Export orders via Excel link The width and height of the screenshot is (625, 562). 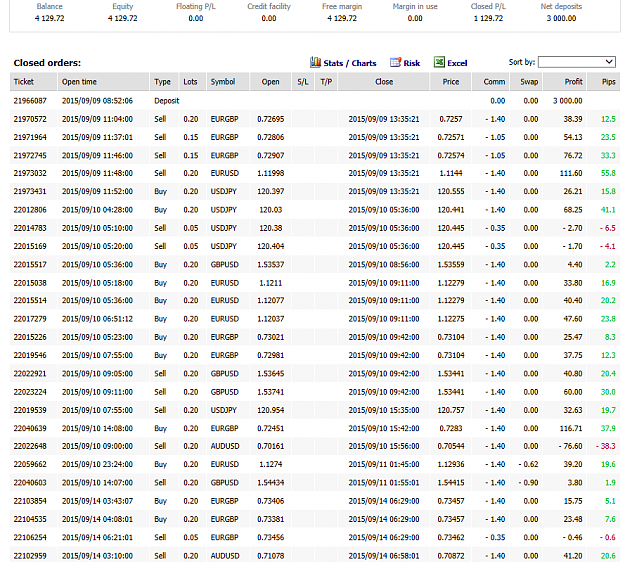click(x=457, y=63)
